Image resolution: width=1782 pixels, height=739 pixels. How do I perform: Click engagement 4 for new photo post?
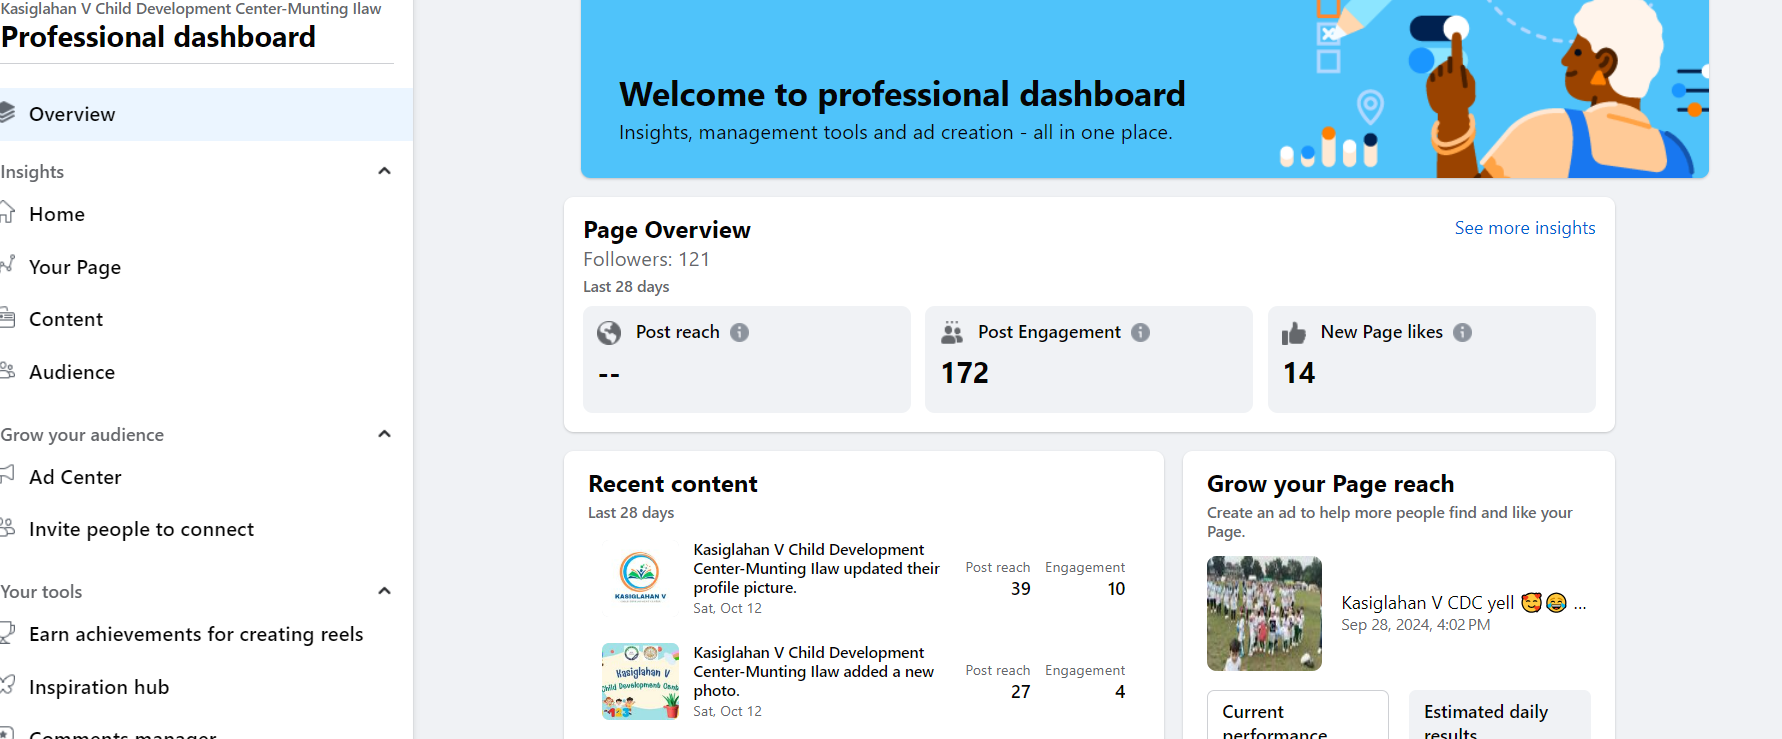[1120, 692]
